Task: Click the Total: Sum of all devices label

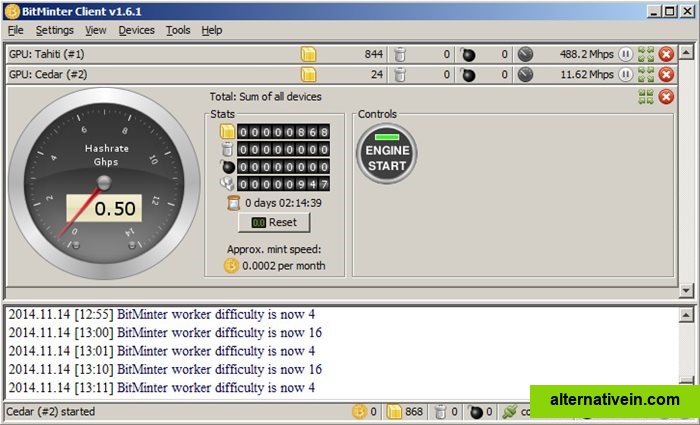Action: pyautogui.click(x=266, y=97)
